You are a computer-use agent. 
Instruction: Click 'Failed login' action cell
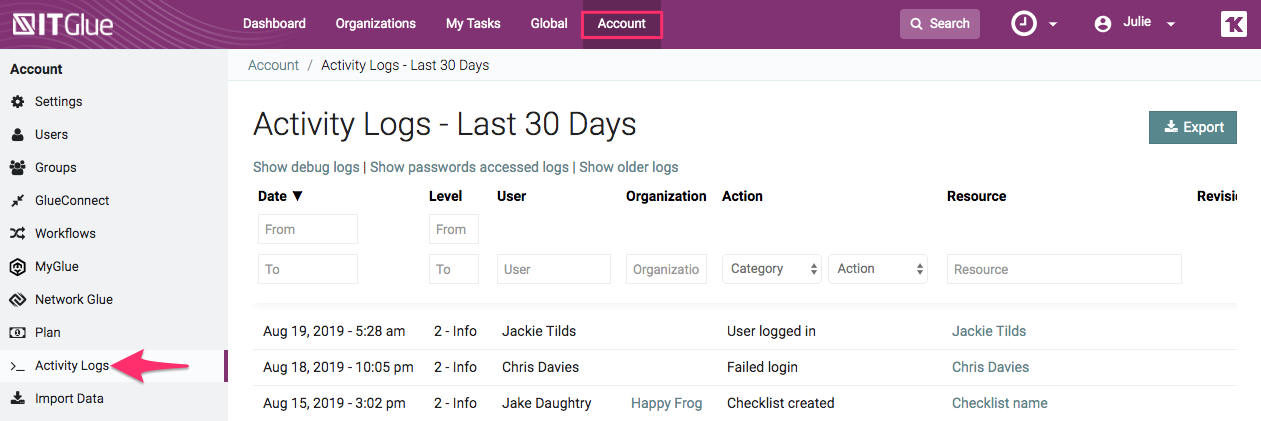762,367
